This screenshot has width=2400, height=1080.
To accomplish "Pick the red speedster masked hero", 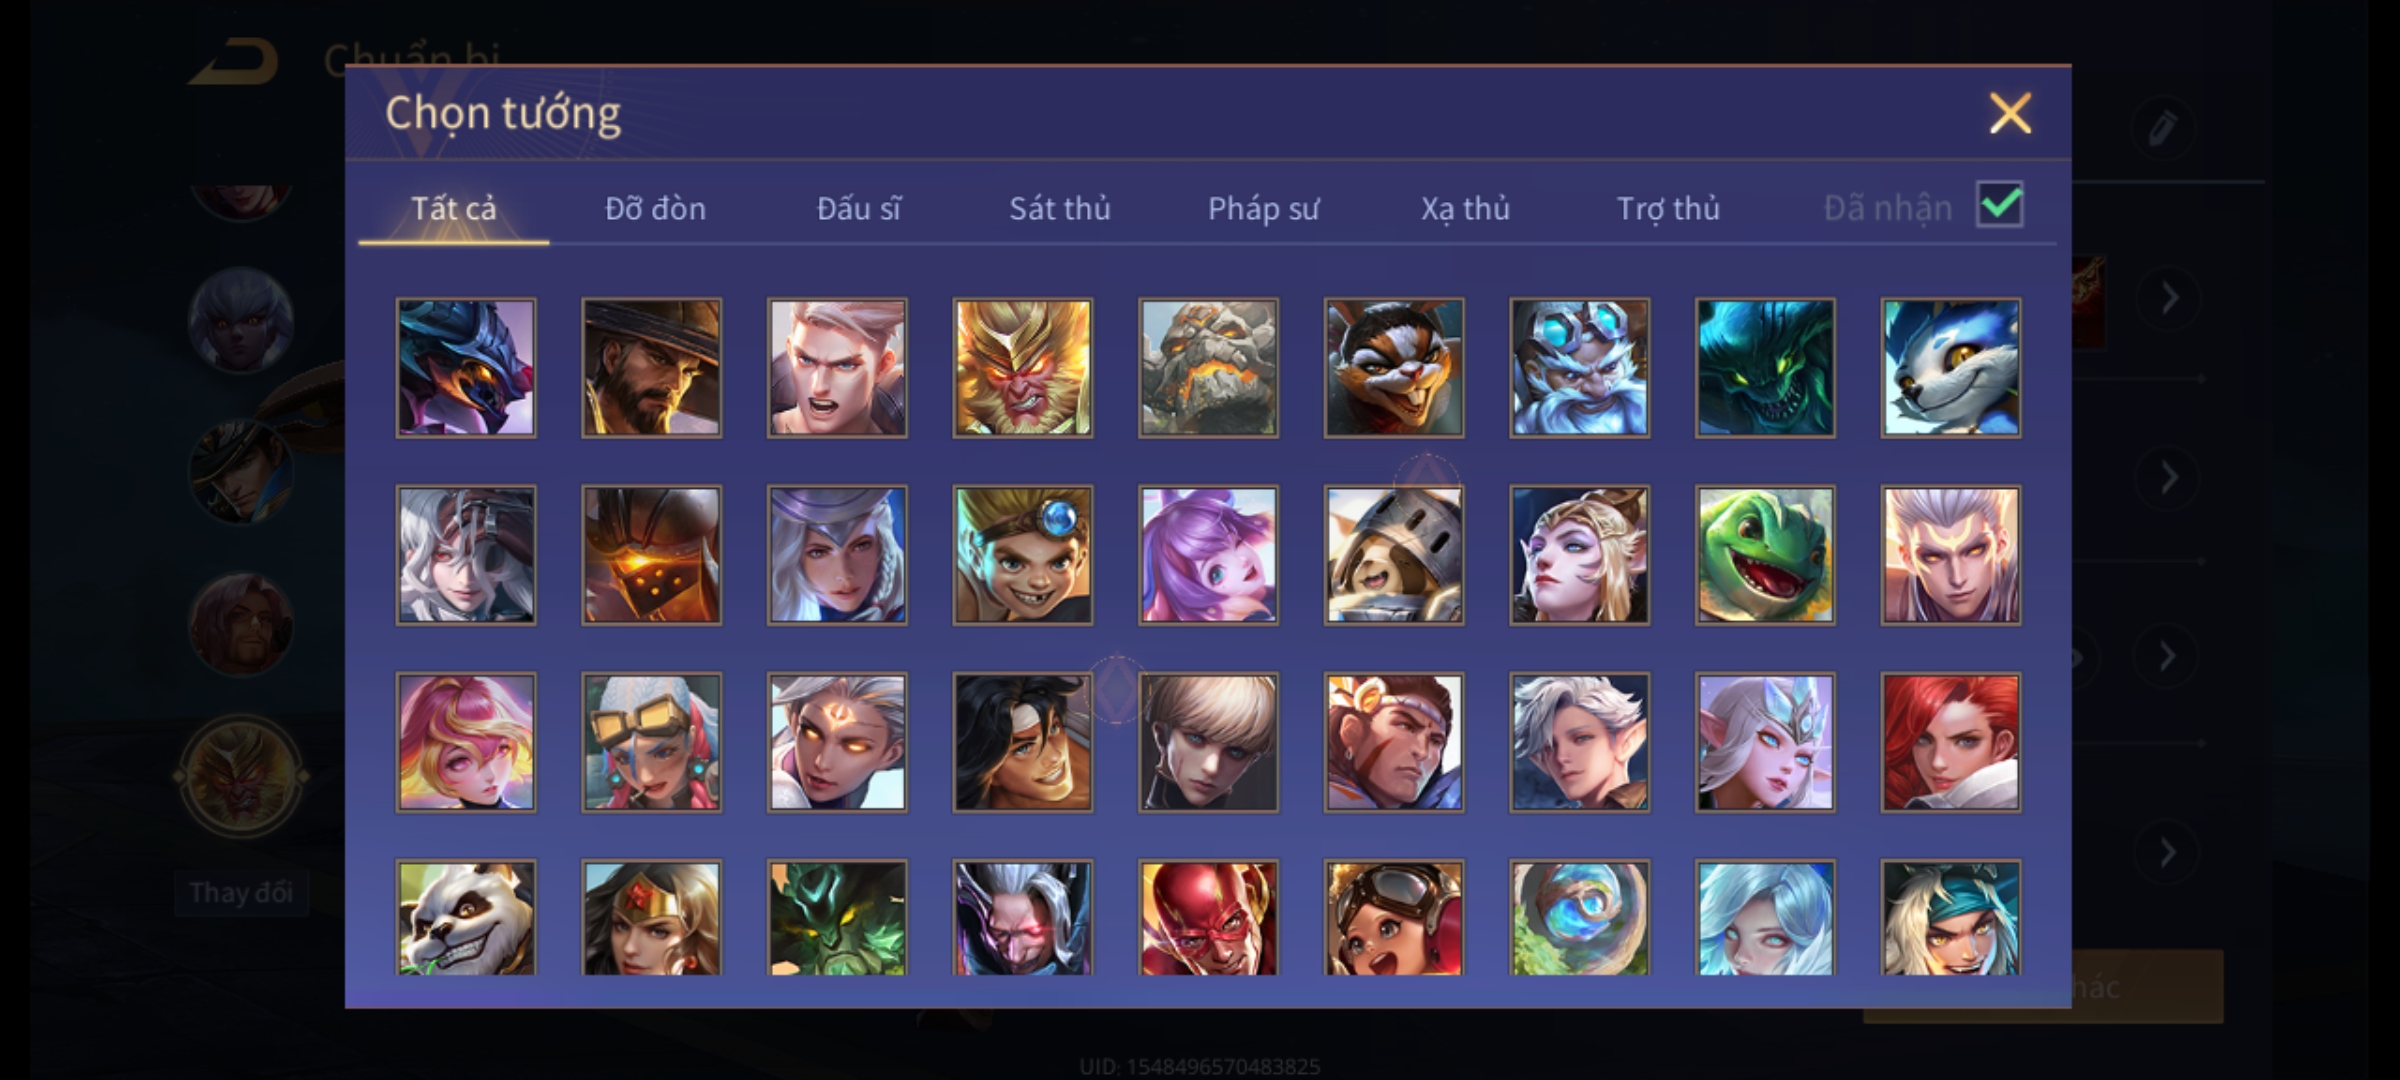I will pyautogui.click(x=1208, y=918).
